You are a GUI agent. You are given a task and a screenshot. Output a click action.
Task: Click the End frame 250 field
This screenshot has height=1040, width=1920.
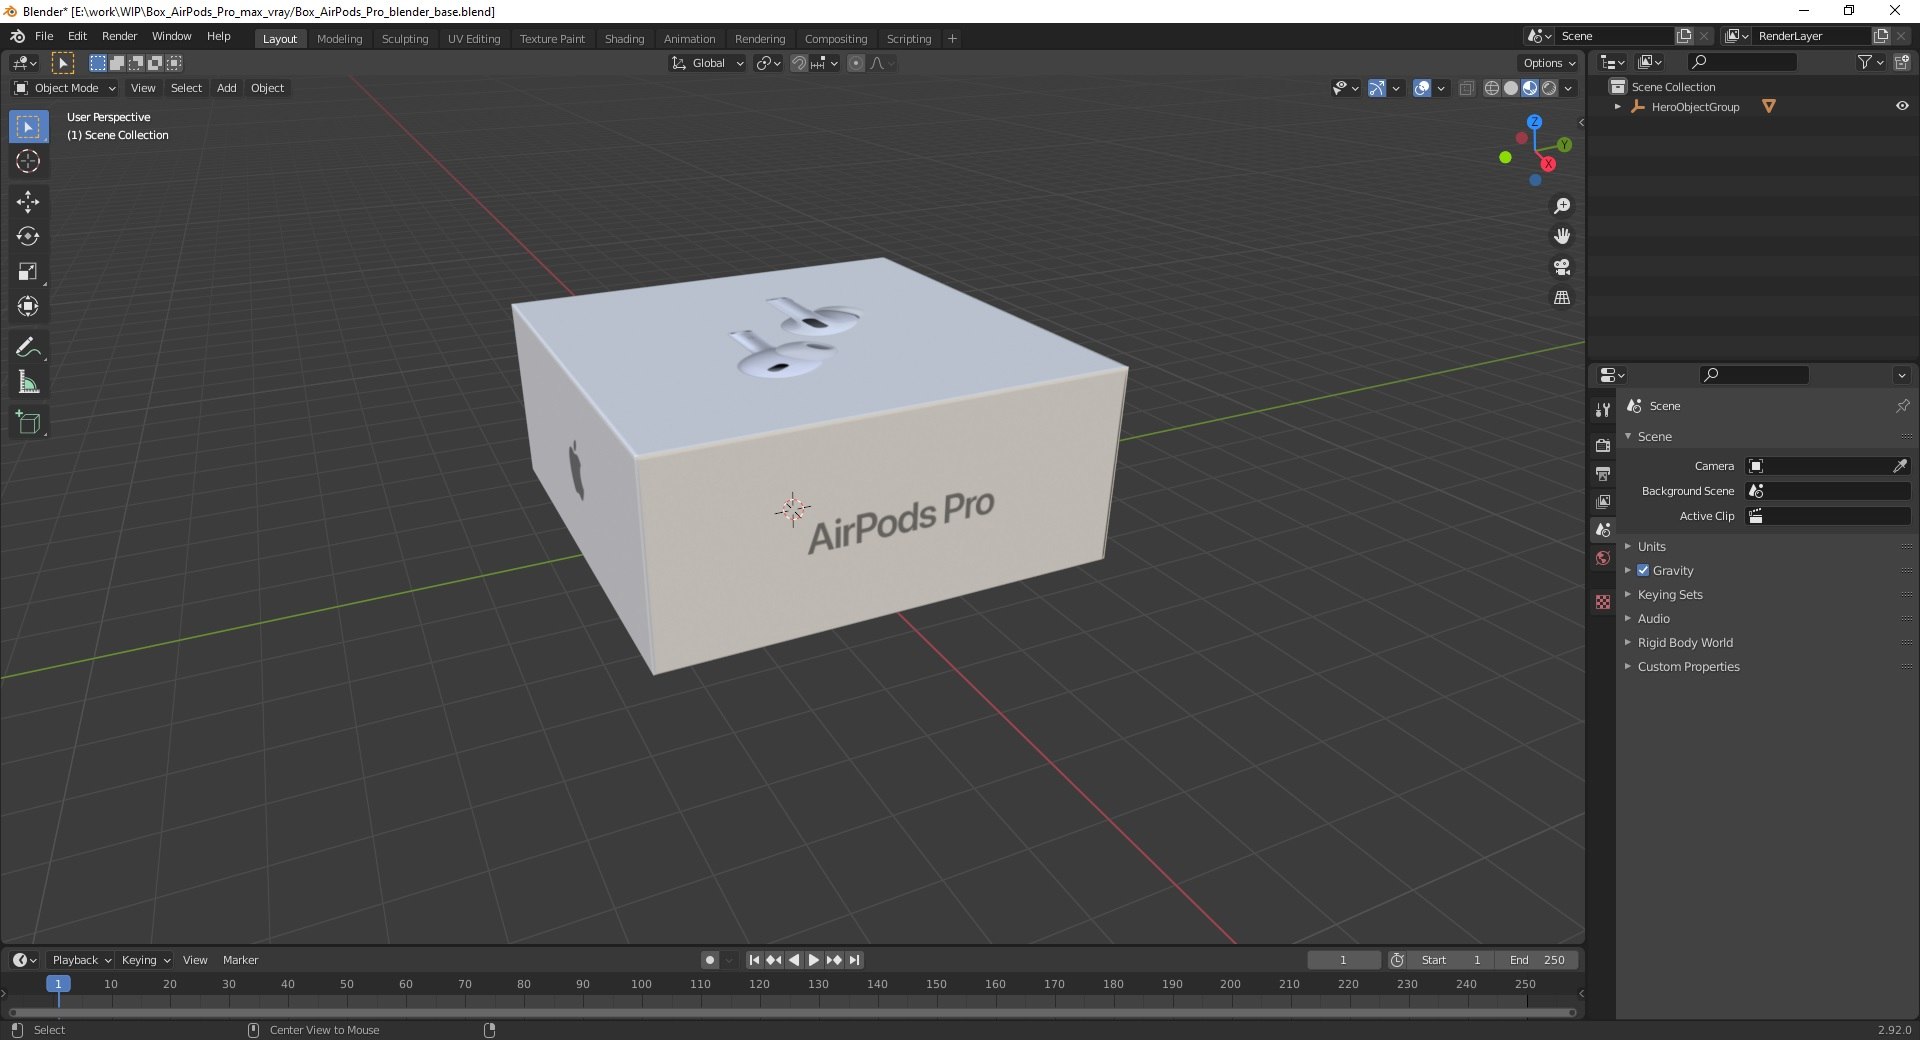[1537, 960]
